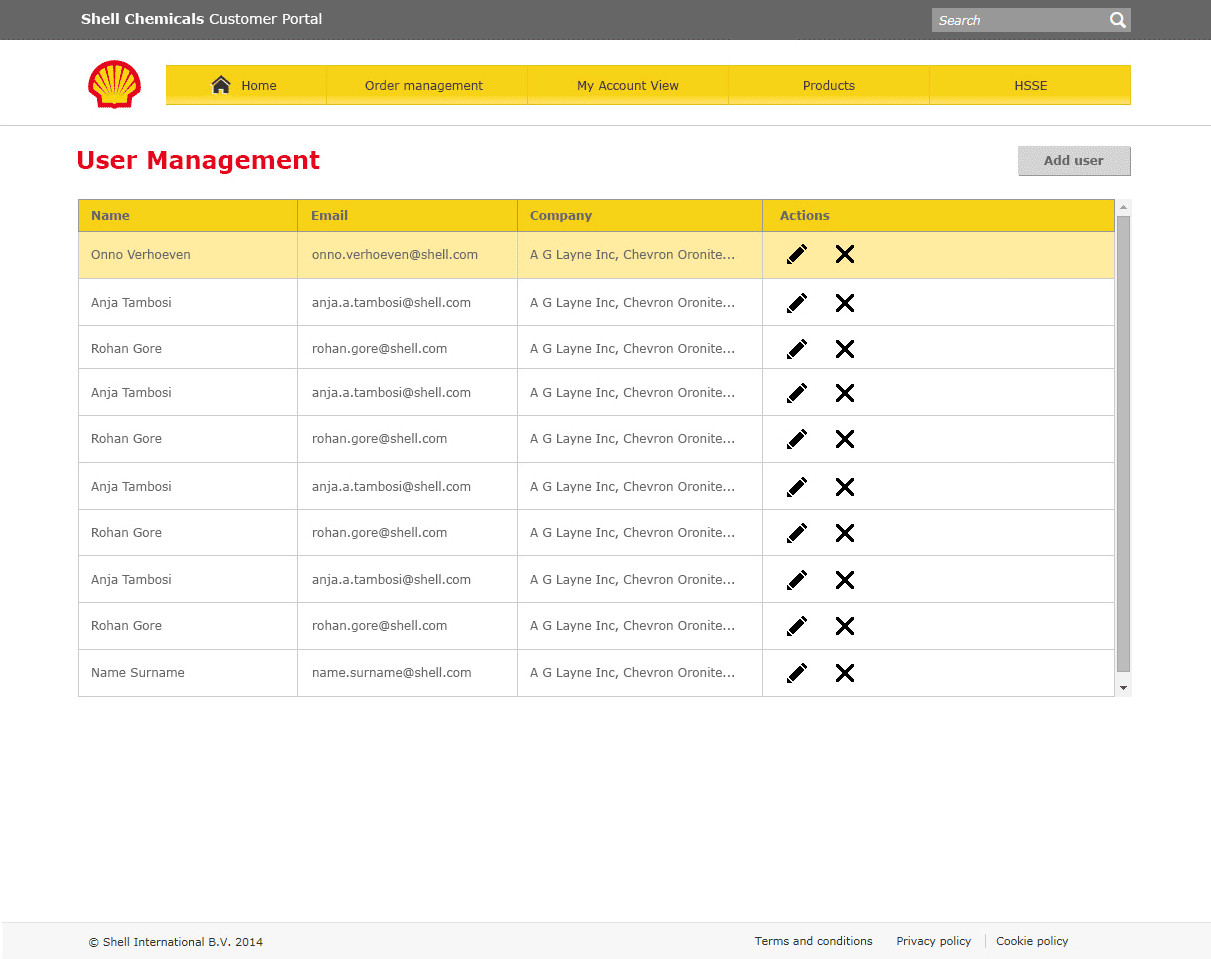This screenshot has width=1211, height=959.
Task: Go to the Home menu
Action: (x=246, y=85)
